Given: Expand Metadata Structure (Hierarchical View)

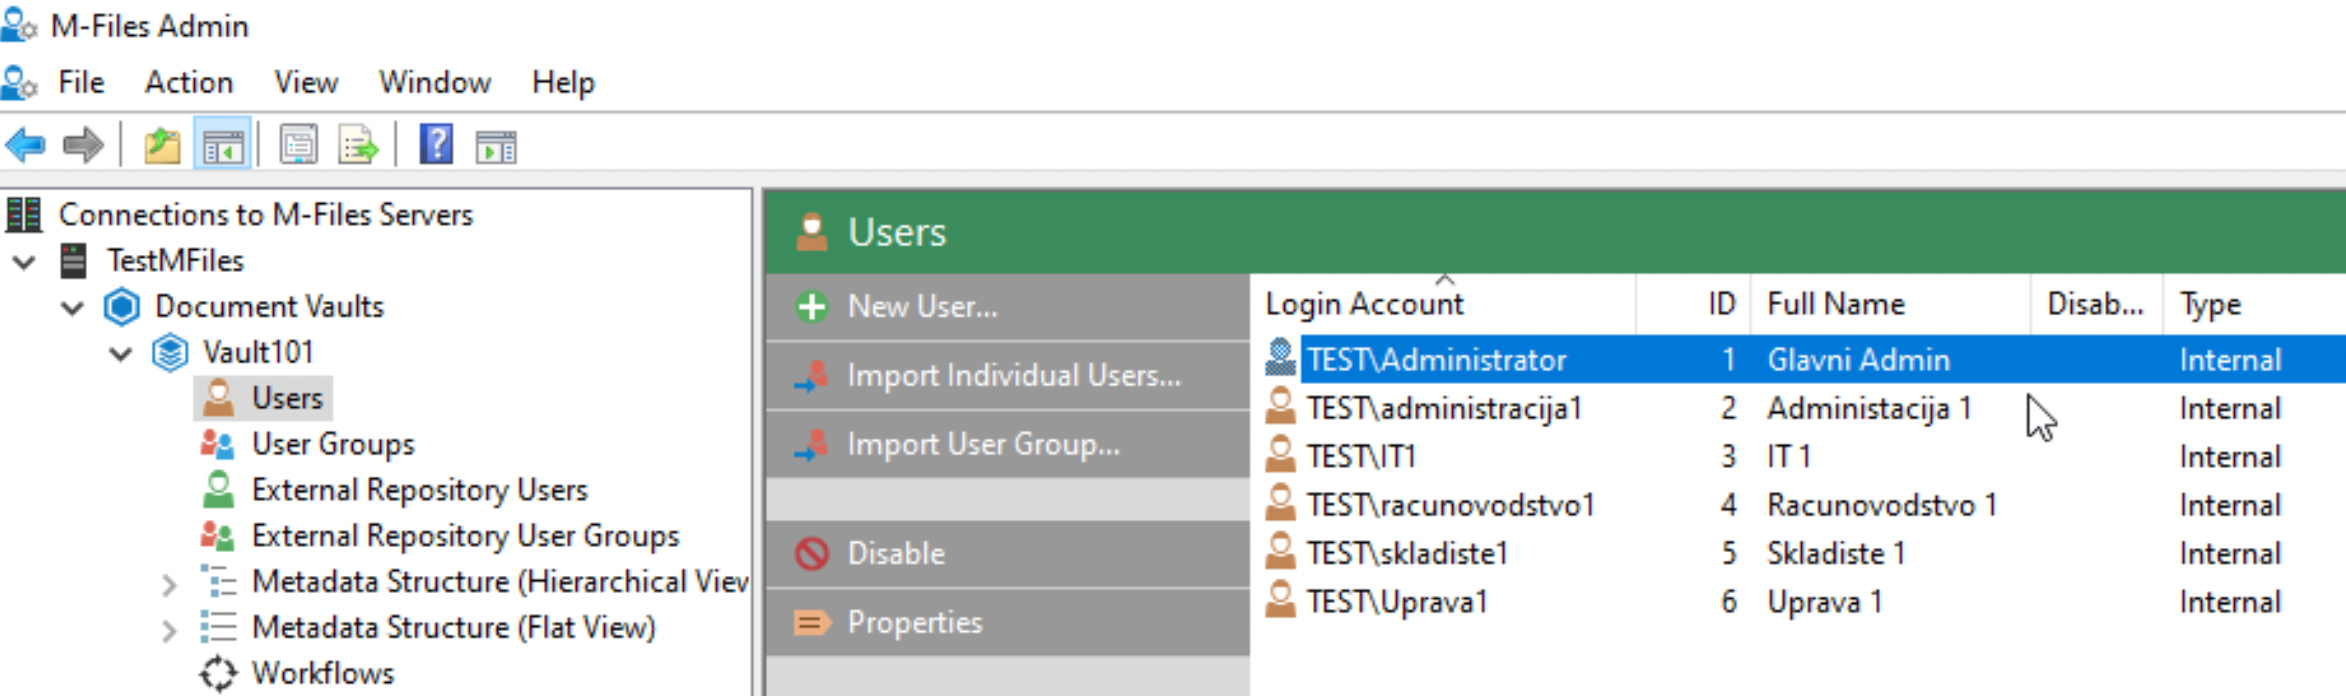Looking at the screenshot, I should [x=169, y=584].
